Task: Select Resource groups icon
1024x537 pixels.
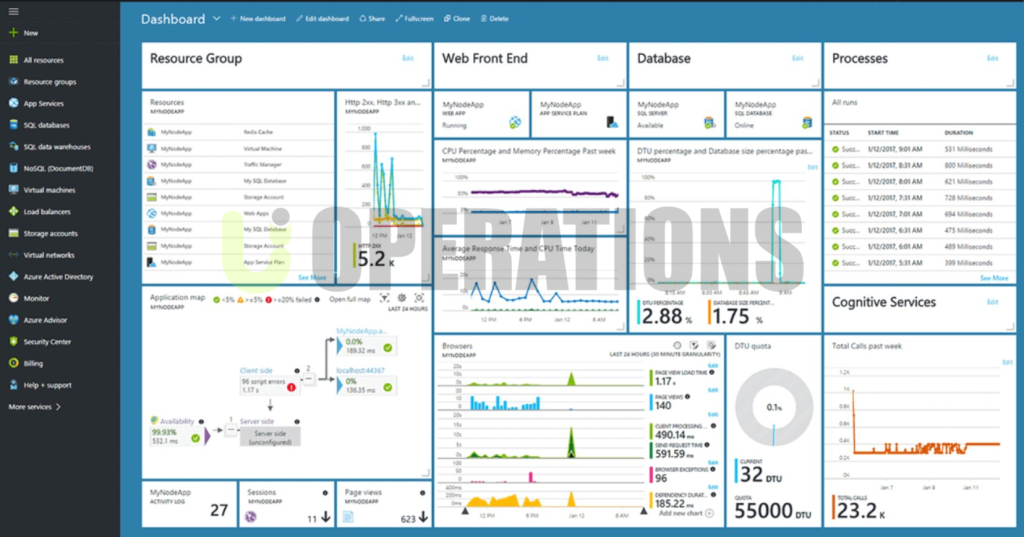Action: (13, 82)
